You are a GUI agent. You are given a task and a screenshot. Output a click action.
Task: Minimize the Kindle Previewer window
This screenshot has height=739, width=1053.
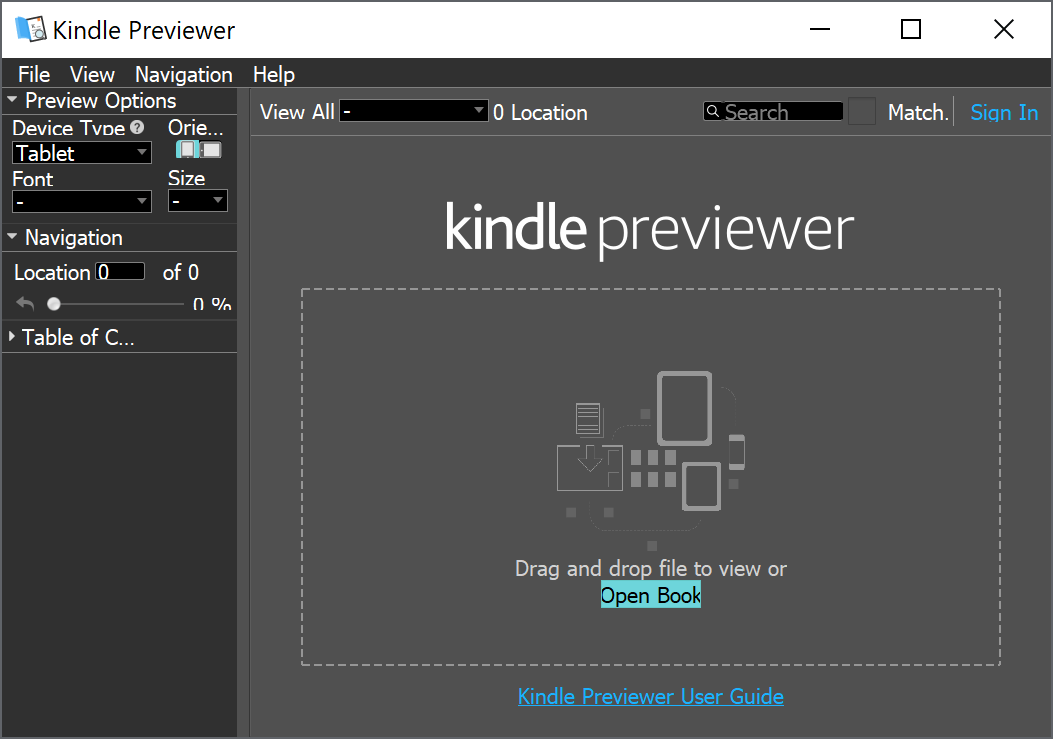click(820, 29)
